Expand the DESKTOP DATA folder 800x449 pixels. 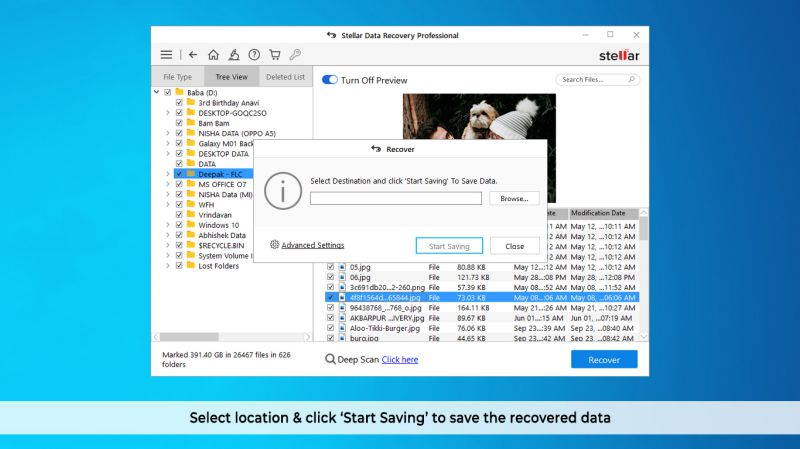(x=168, y=154)
